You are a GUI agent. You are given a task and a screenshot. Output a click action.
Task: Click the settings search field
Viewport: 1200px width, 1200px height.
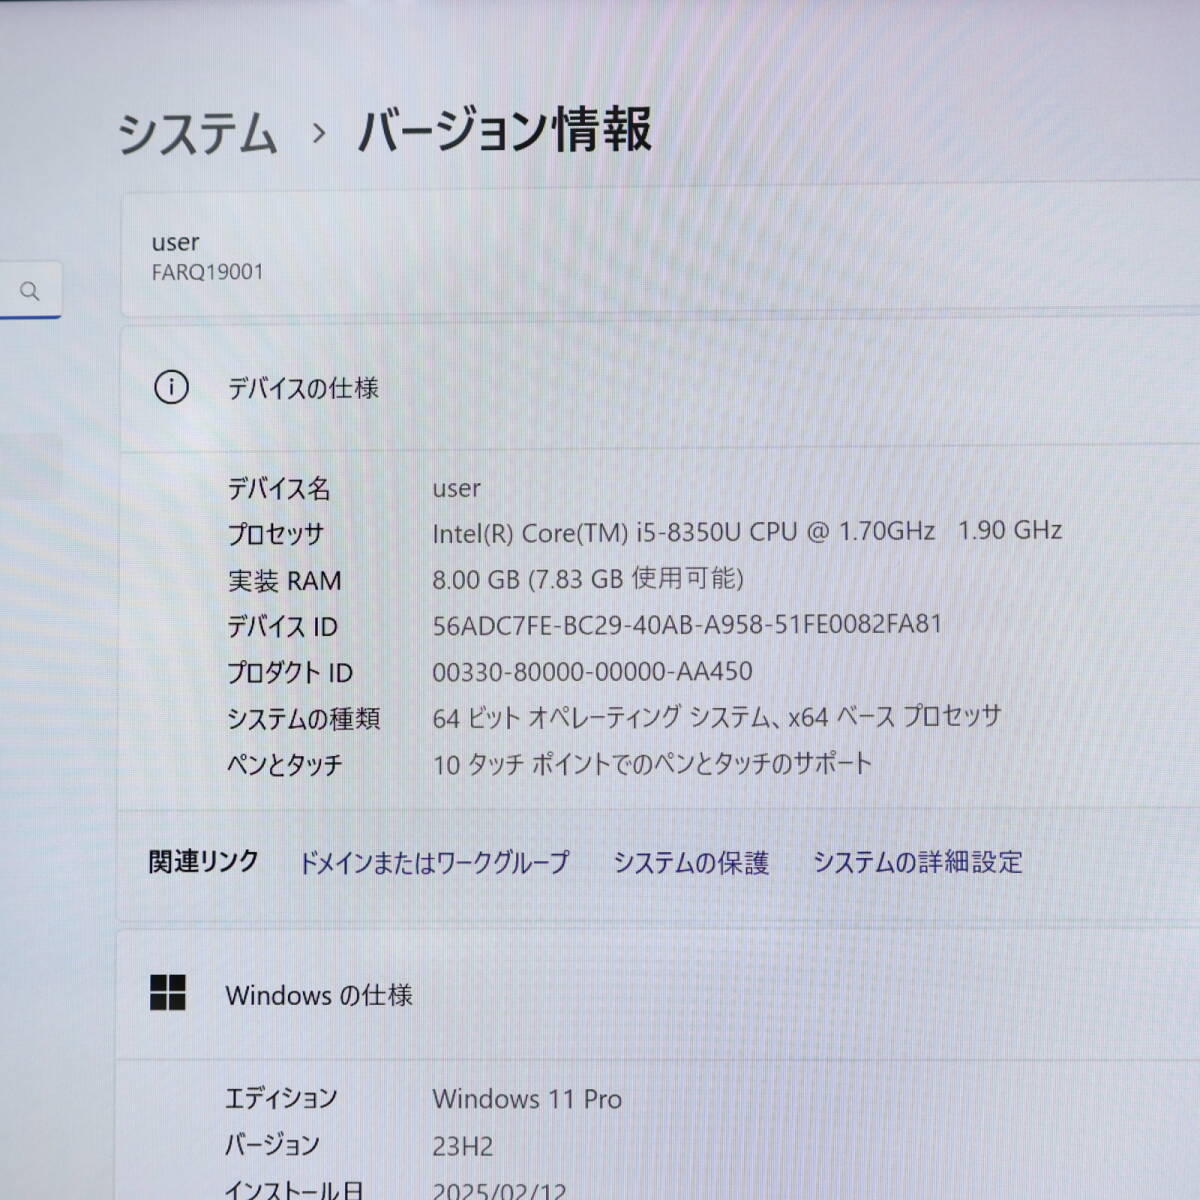click(x=30, y=291)
